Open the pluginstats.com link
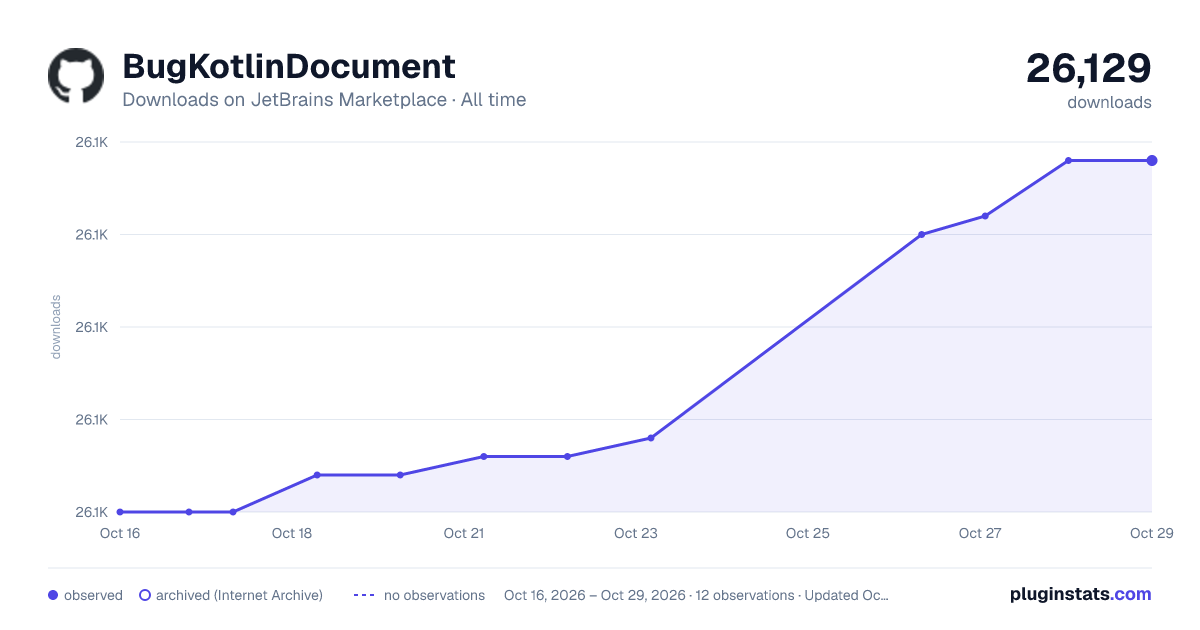 (1081, 594)
